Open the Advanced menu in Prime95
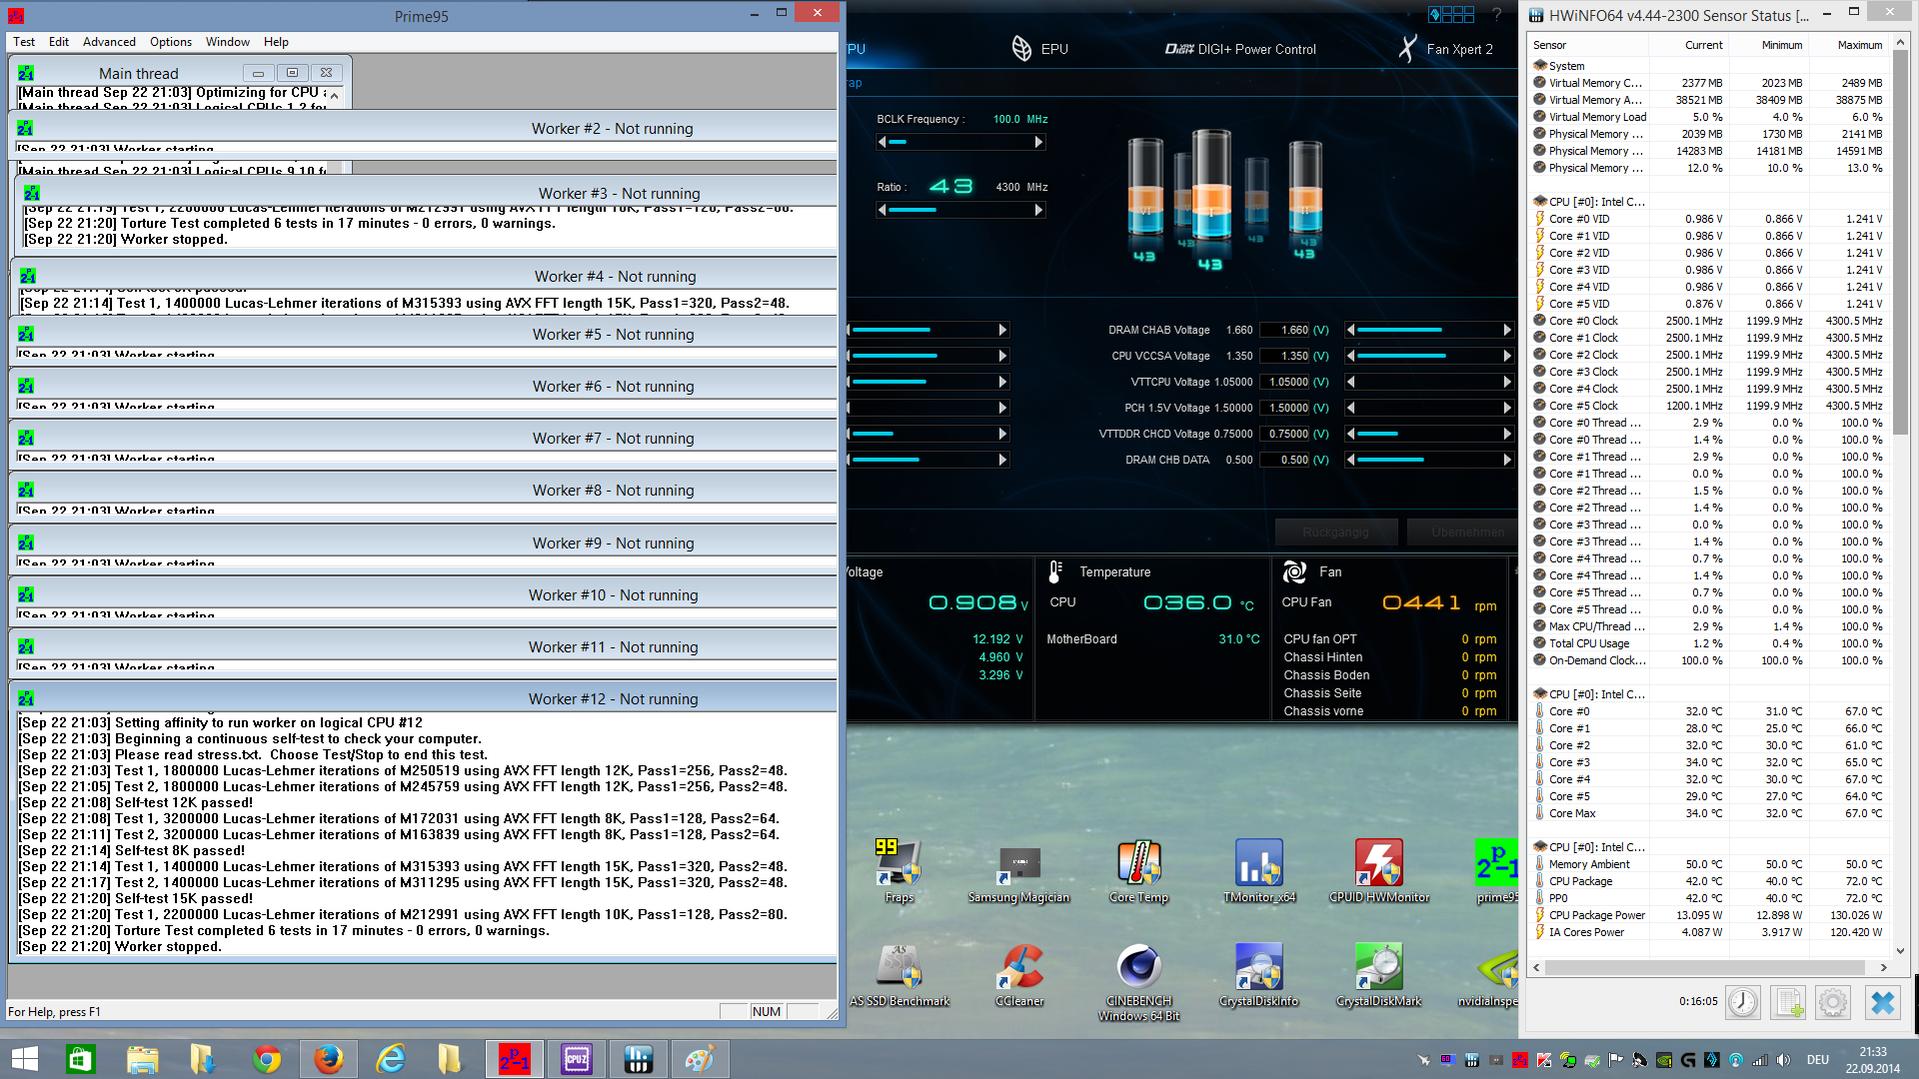This screenshot has width=1919, height=1079. tap(109, 42)
